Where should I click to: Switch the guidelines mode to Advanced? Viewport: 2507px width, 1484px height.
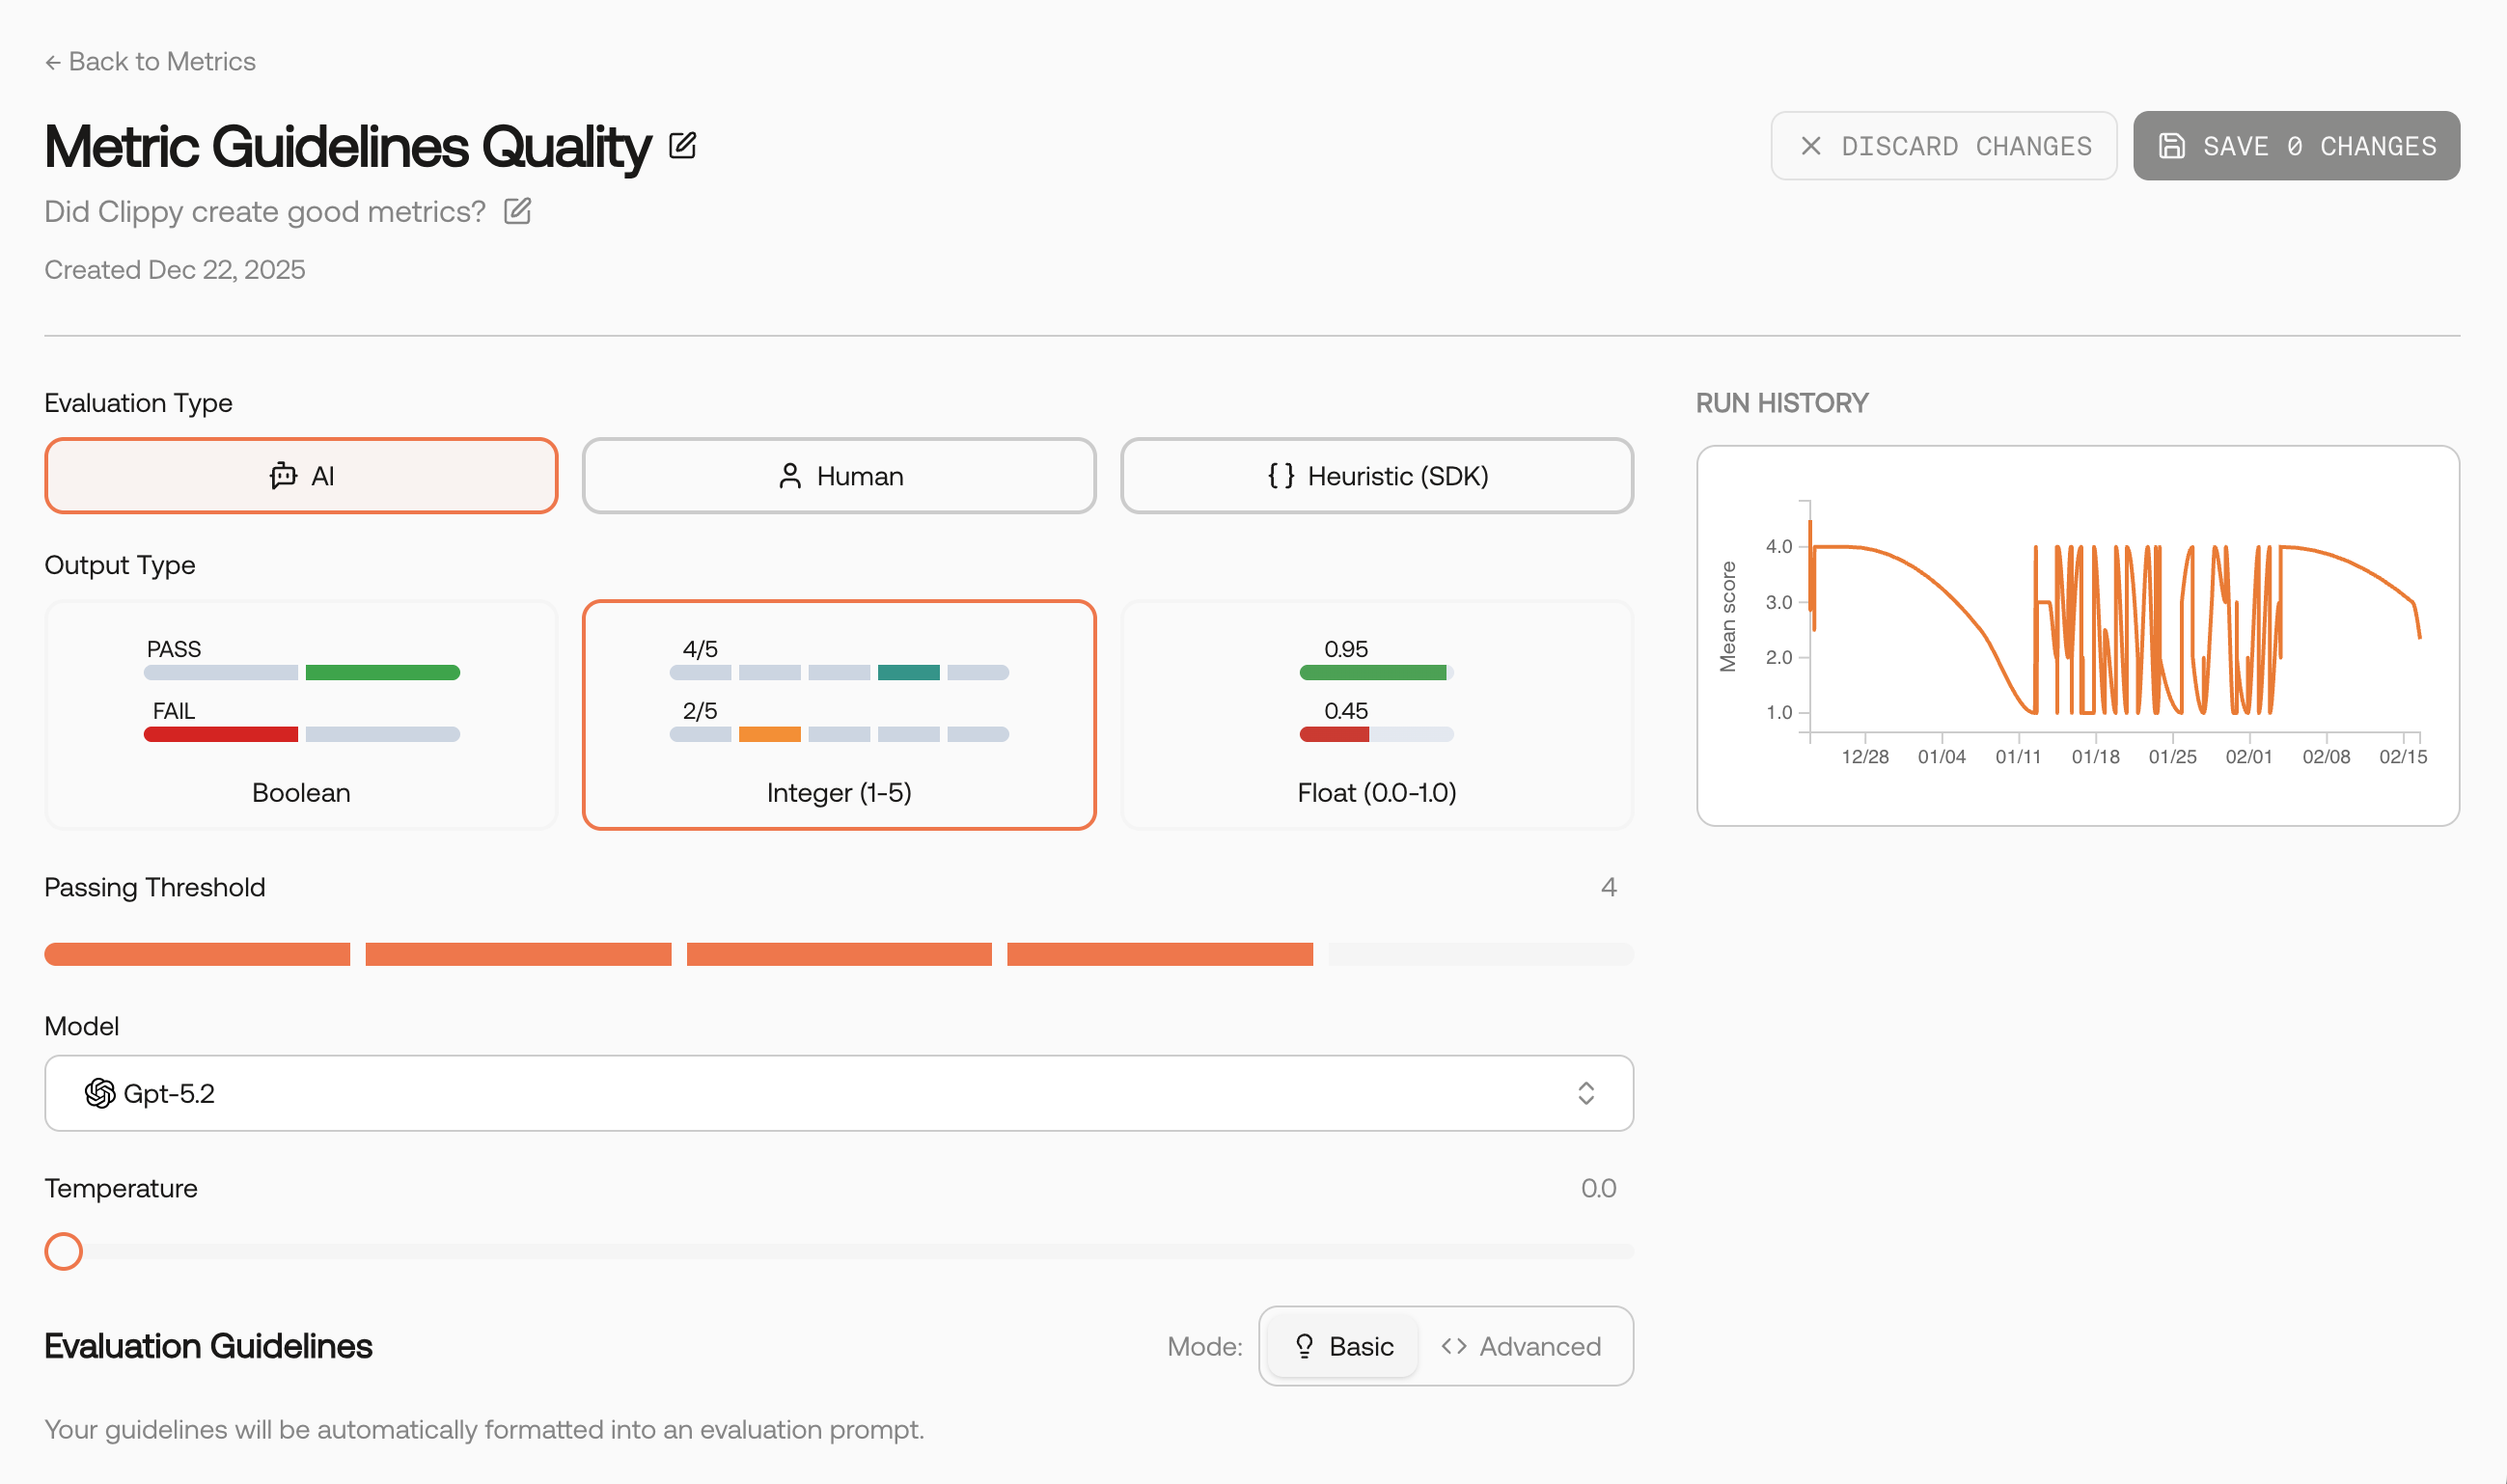point(1521,1346)
